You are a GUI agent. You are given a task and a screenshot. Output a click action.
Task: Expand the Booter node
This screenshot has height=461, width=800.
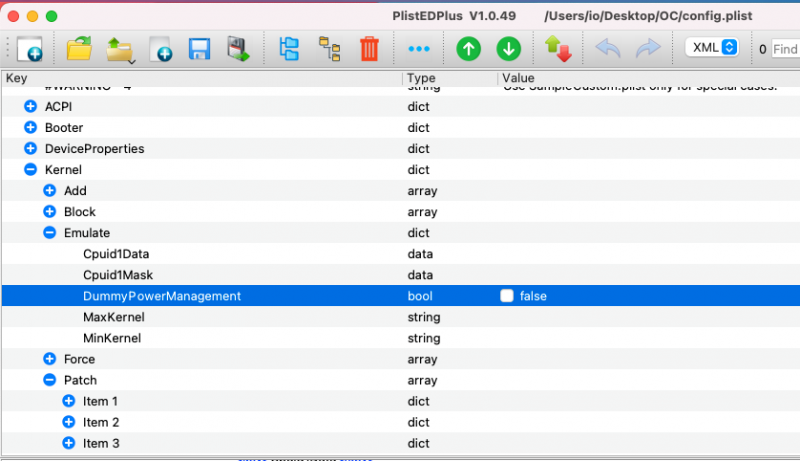click(31, 127)
